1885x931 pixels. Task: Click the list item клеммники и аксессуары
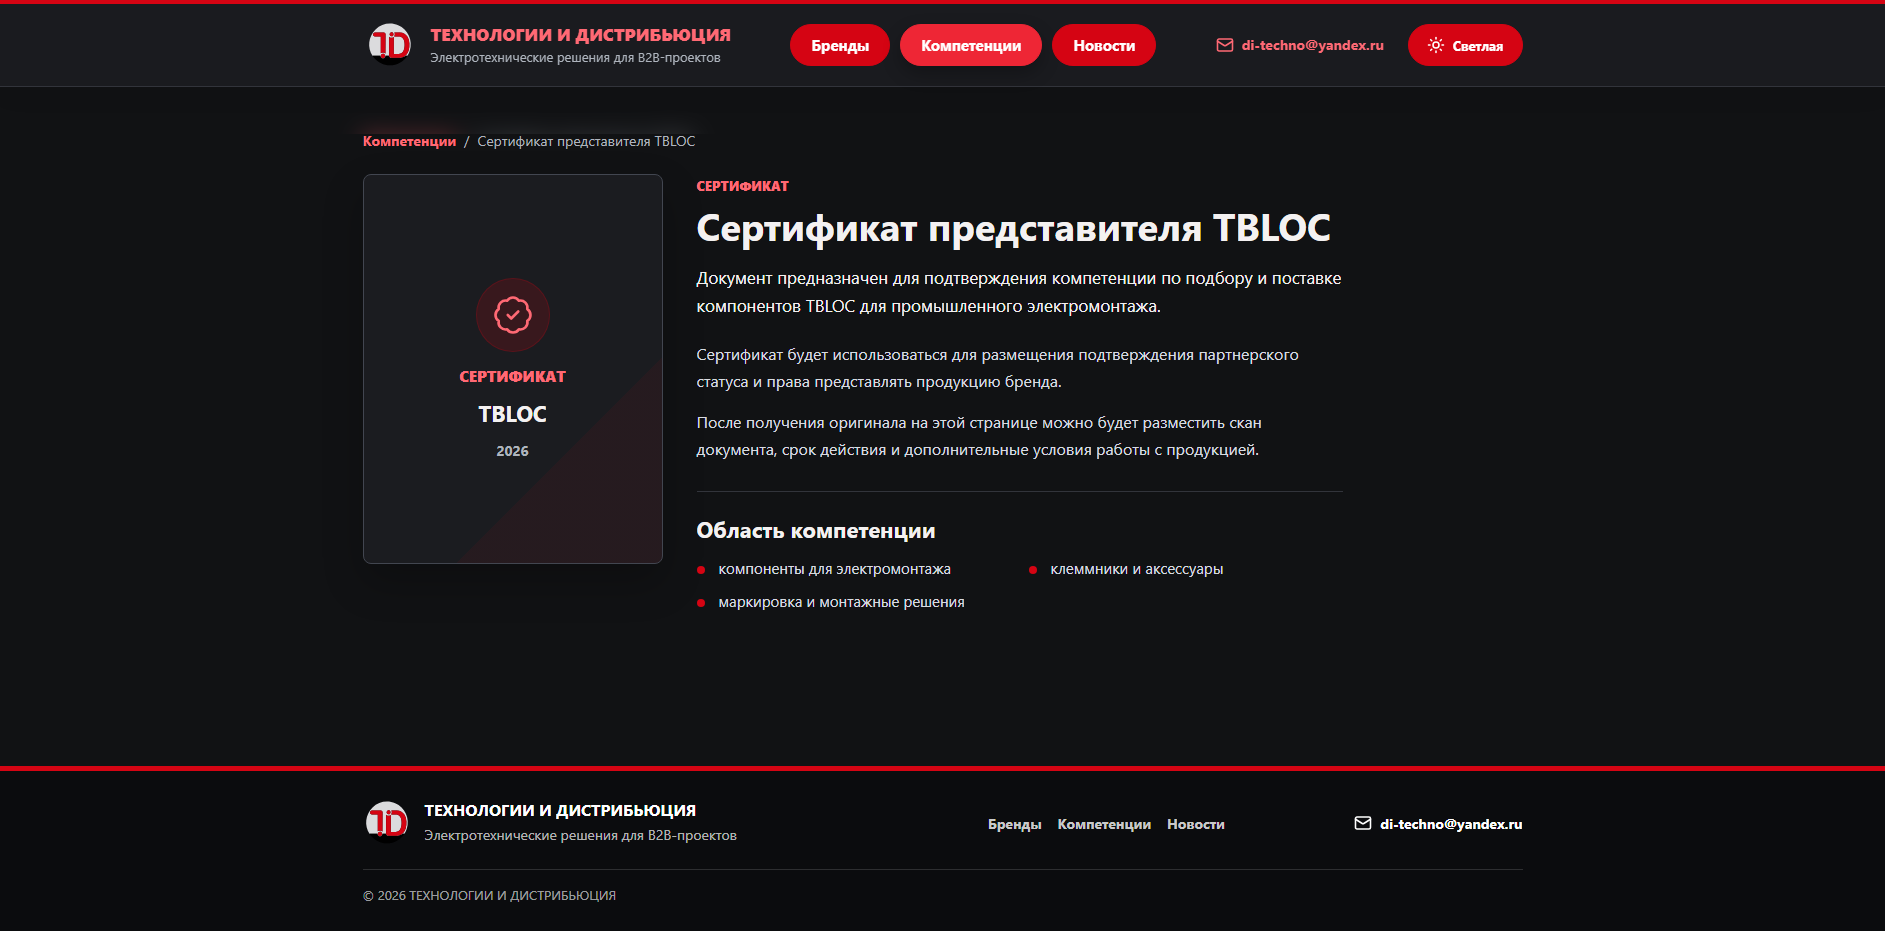tap(1136, 569)
